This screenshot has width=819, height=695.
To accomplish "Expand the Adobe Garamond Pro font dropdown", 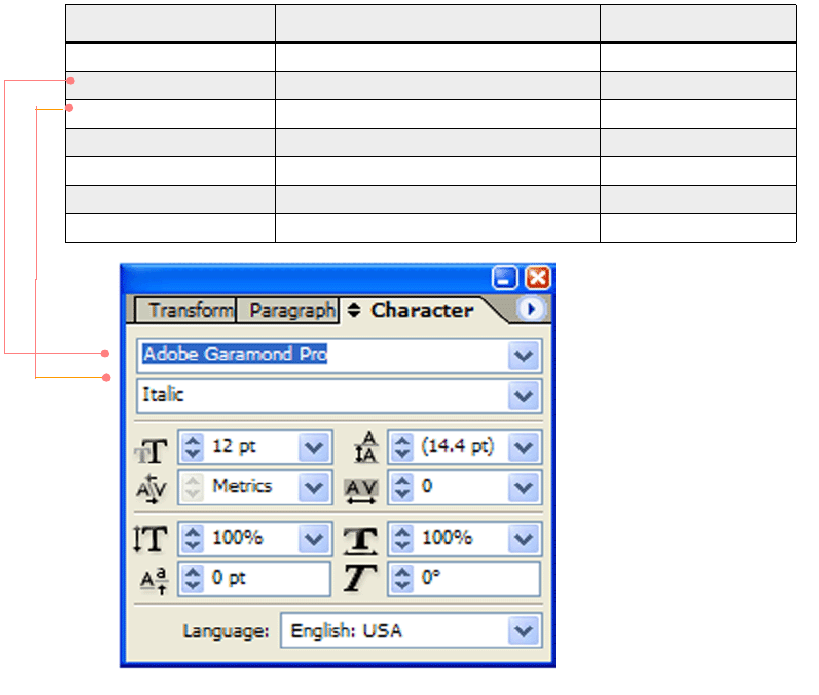I will [x=523, y=355].
